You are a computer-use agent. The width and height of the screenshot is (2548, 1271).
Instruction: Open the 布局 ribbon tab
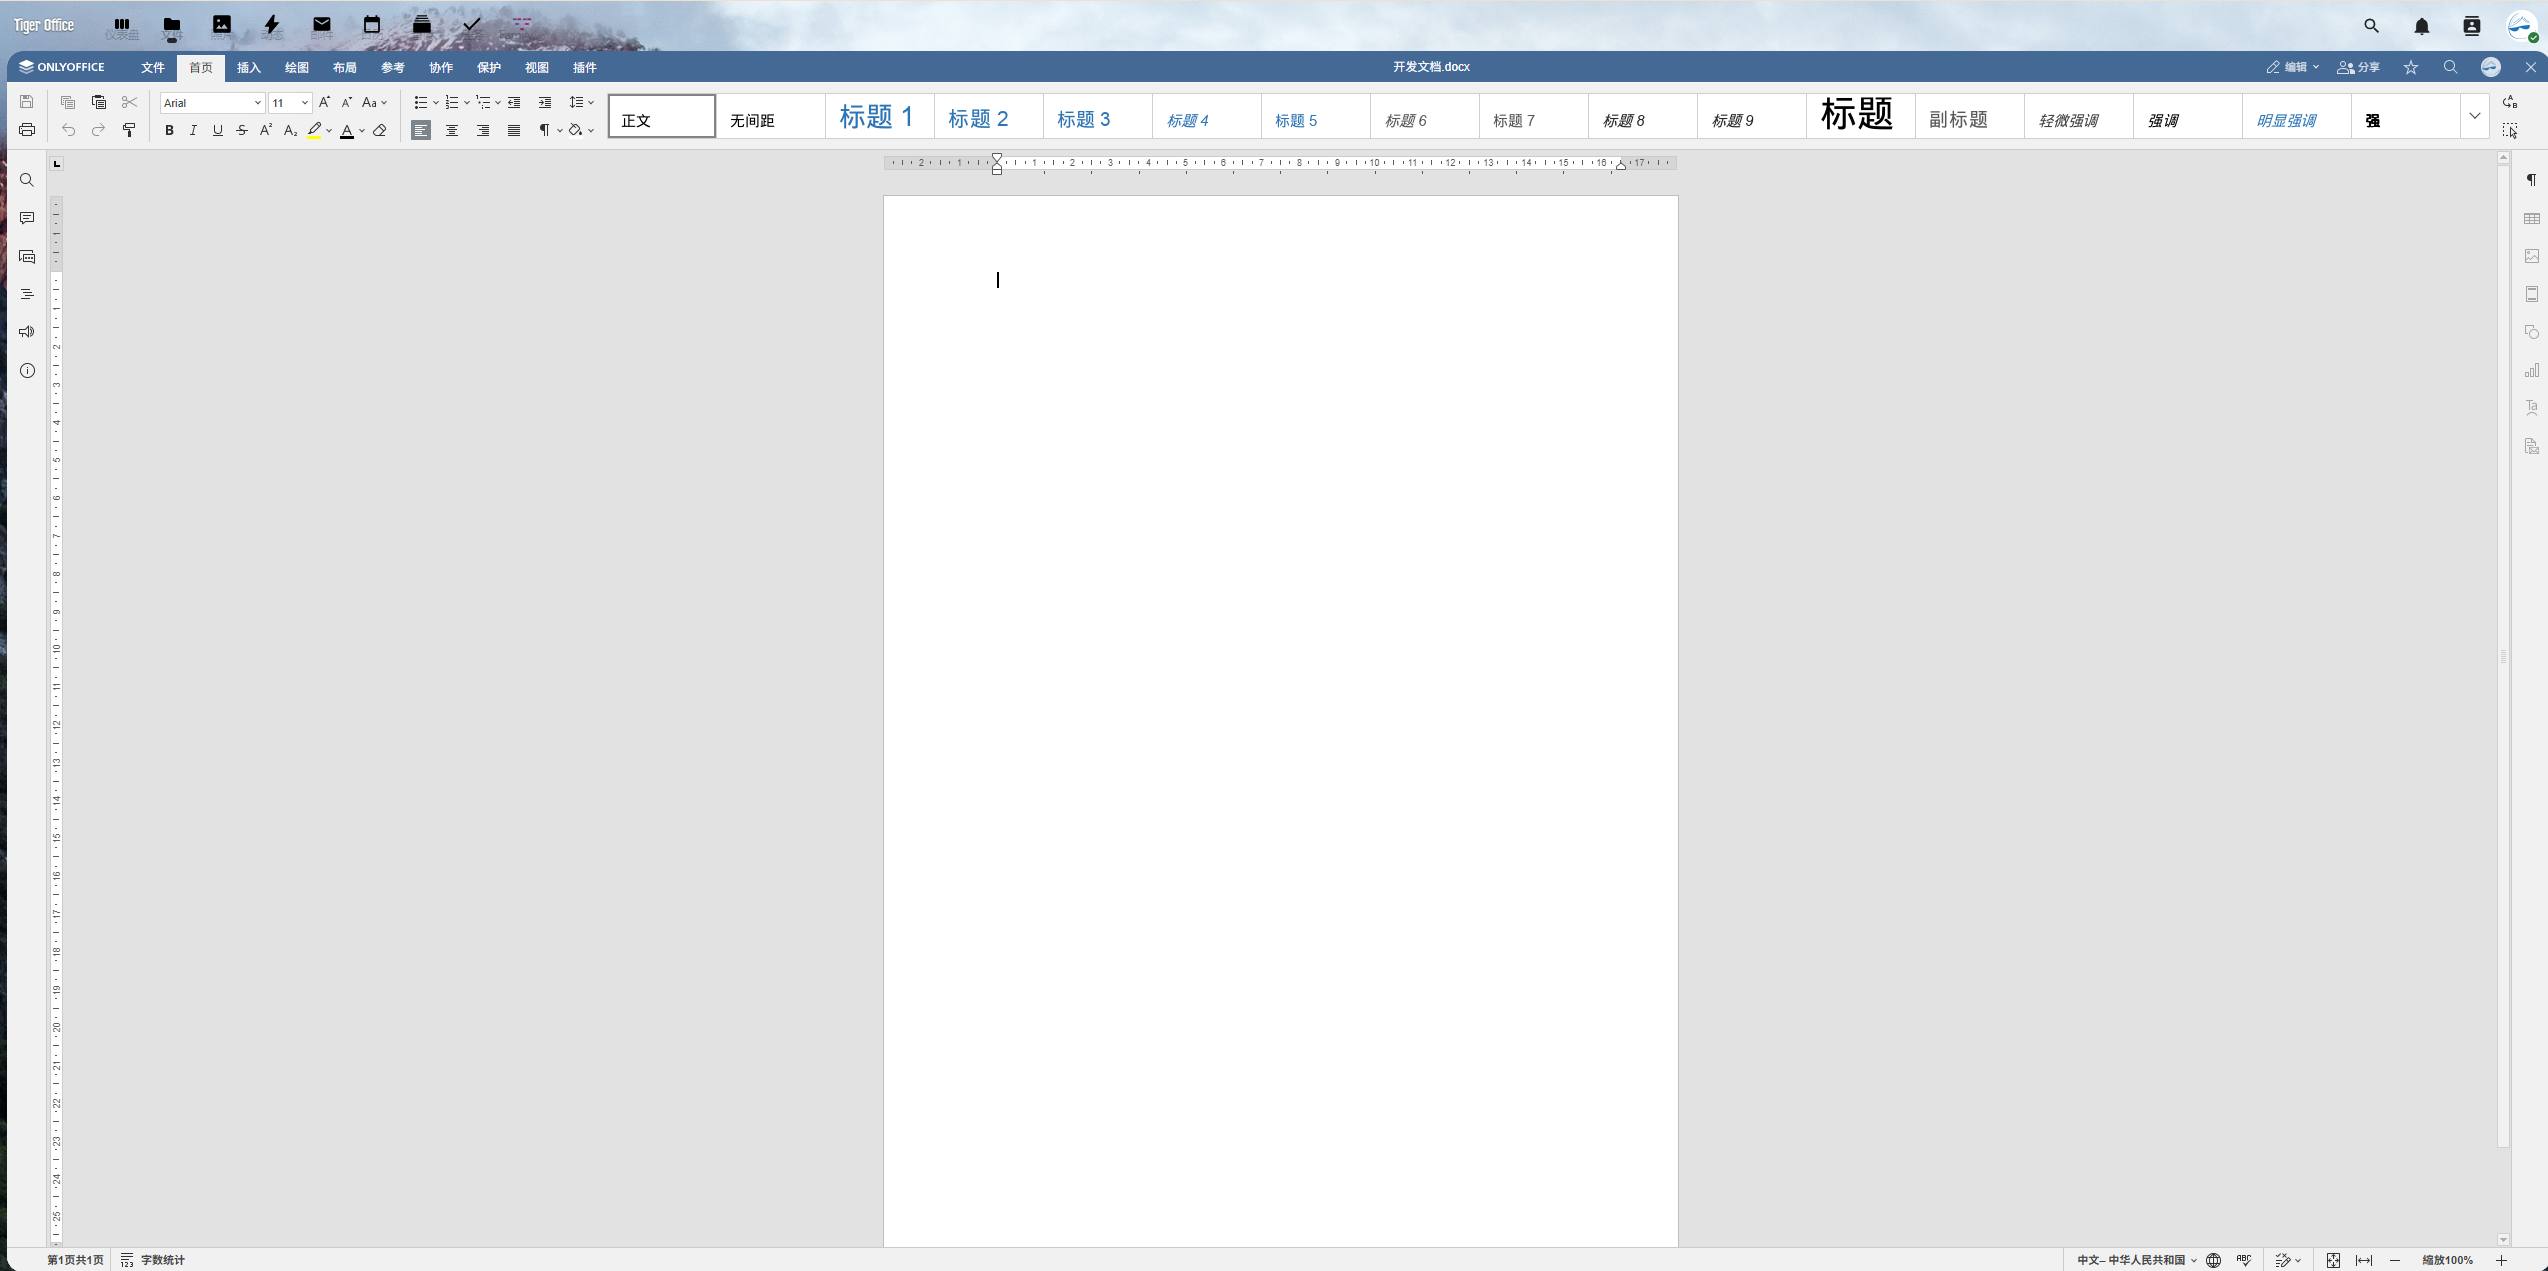tap(344, 67)
